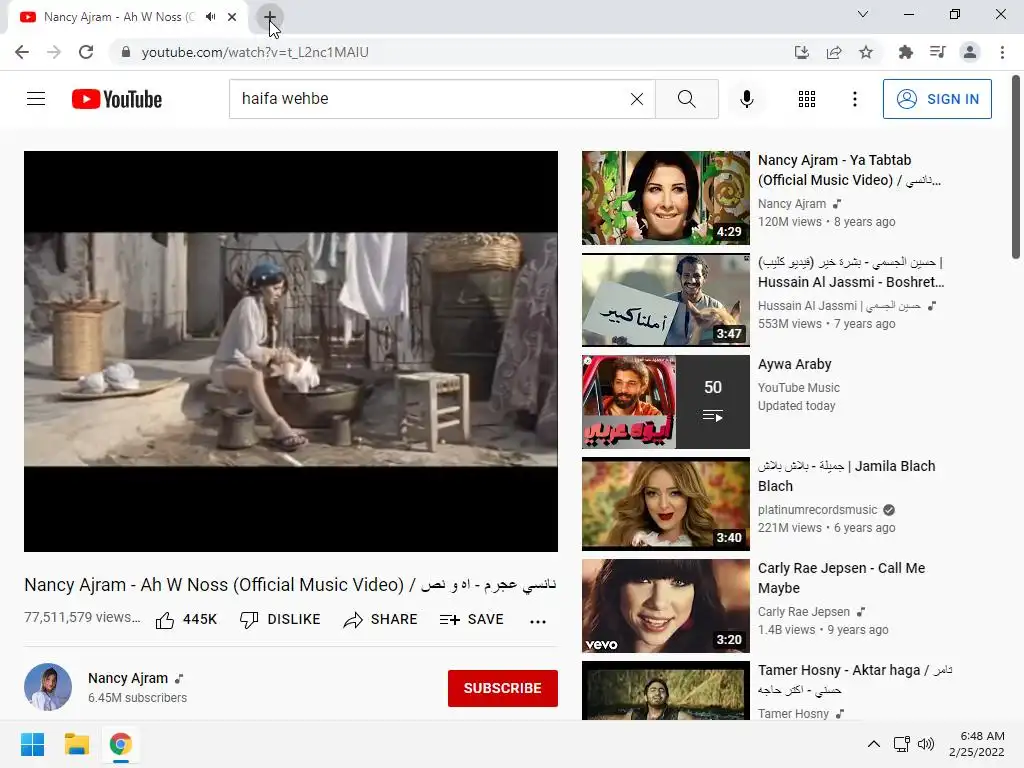Click the address bar URL

pos(255,52)
